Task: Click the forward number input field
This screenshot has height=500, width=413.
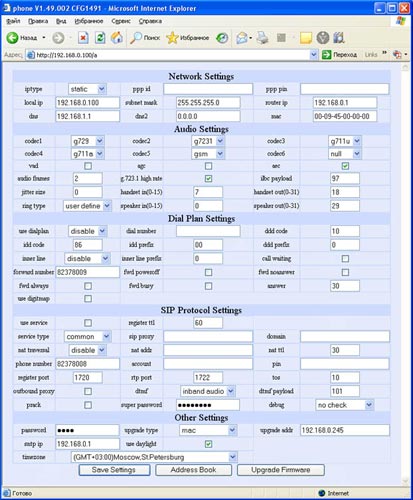Action: (x=87, y=272)
